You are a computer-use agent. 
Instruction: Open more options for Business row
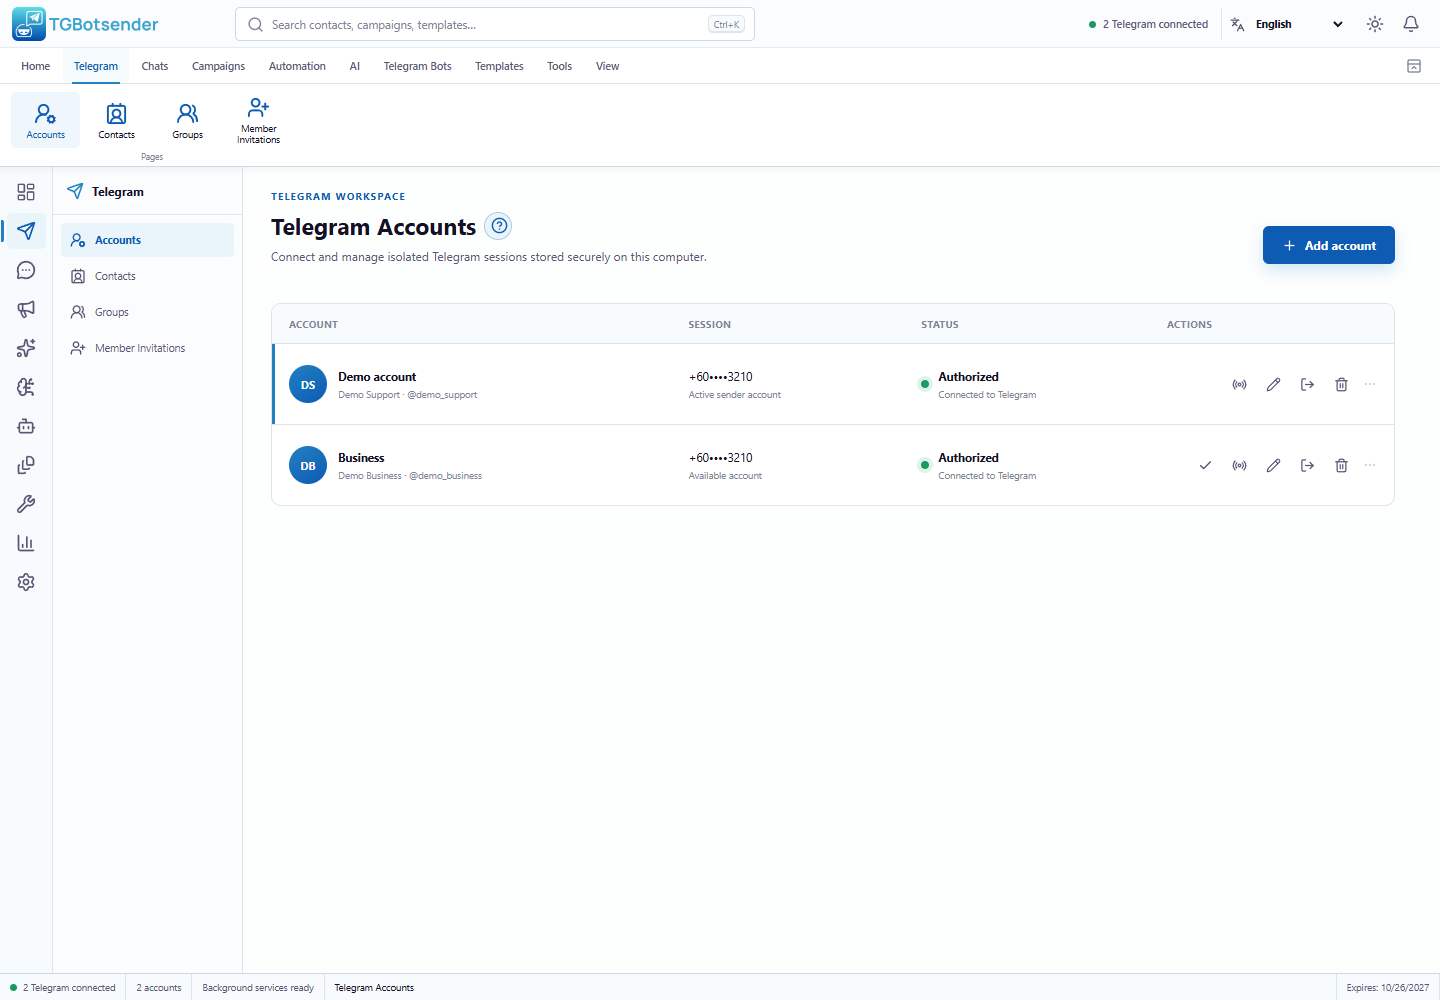pyautogui.click(x=1370, y=465)
